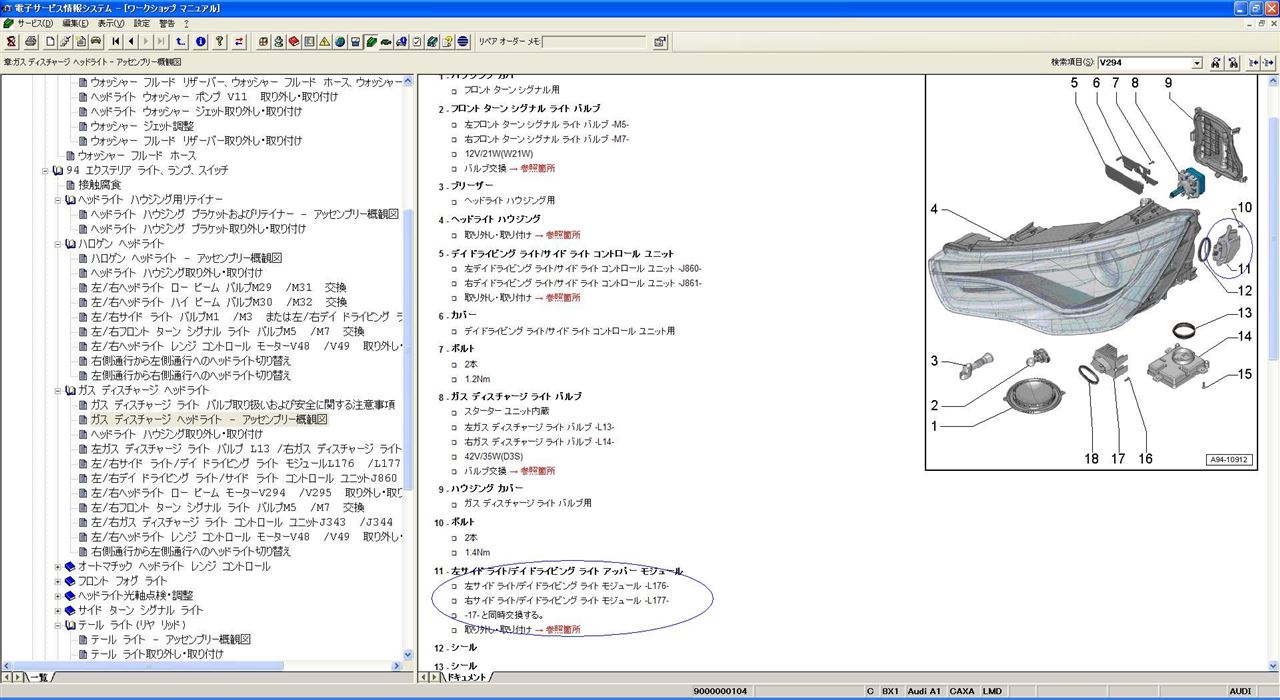Select the ドキュメント tab at document bottom

[x=466, y=678]
